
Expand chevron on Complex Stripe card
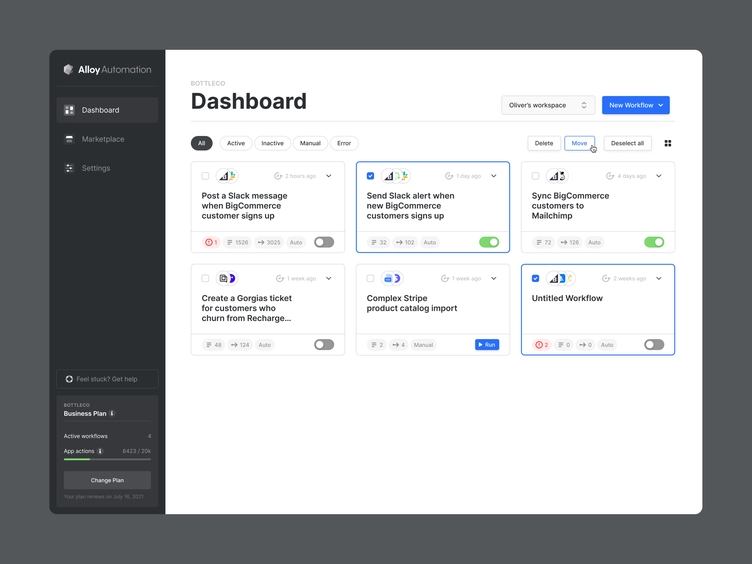tap(494, 278)
